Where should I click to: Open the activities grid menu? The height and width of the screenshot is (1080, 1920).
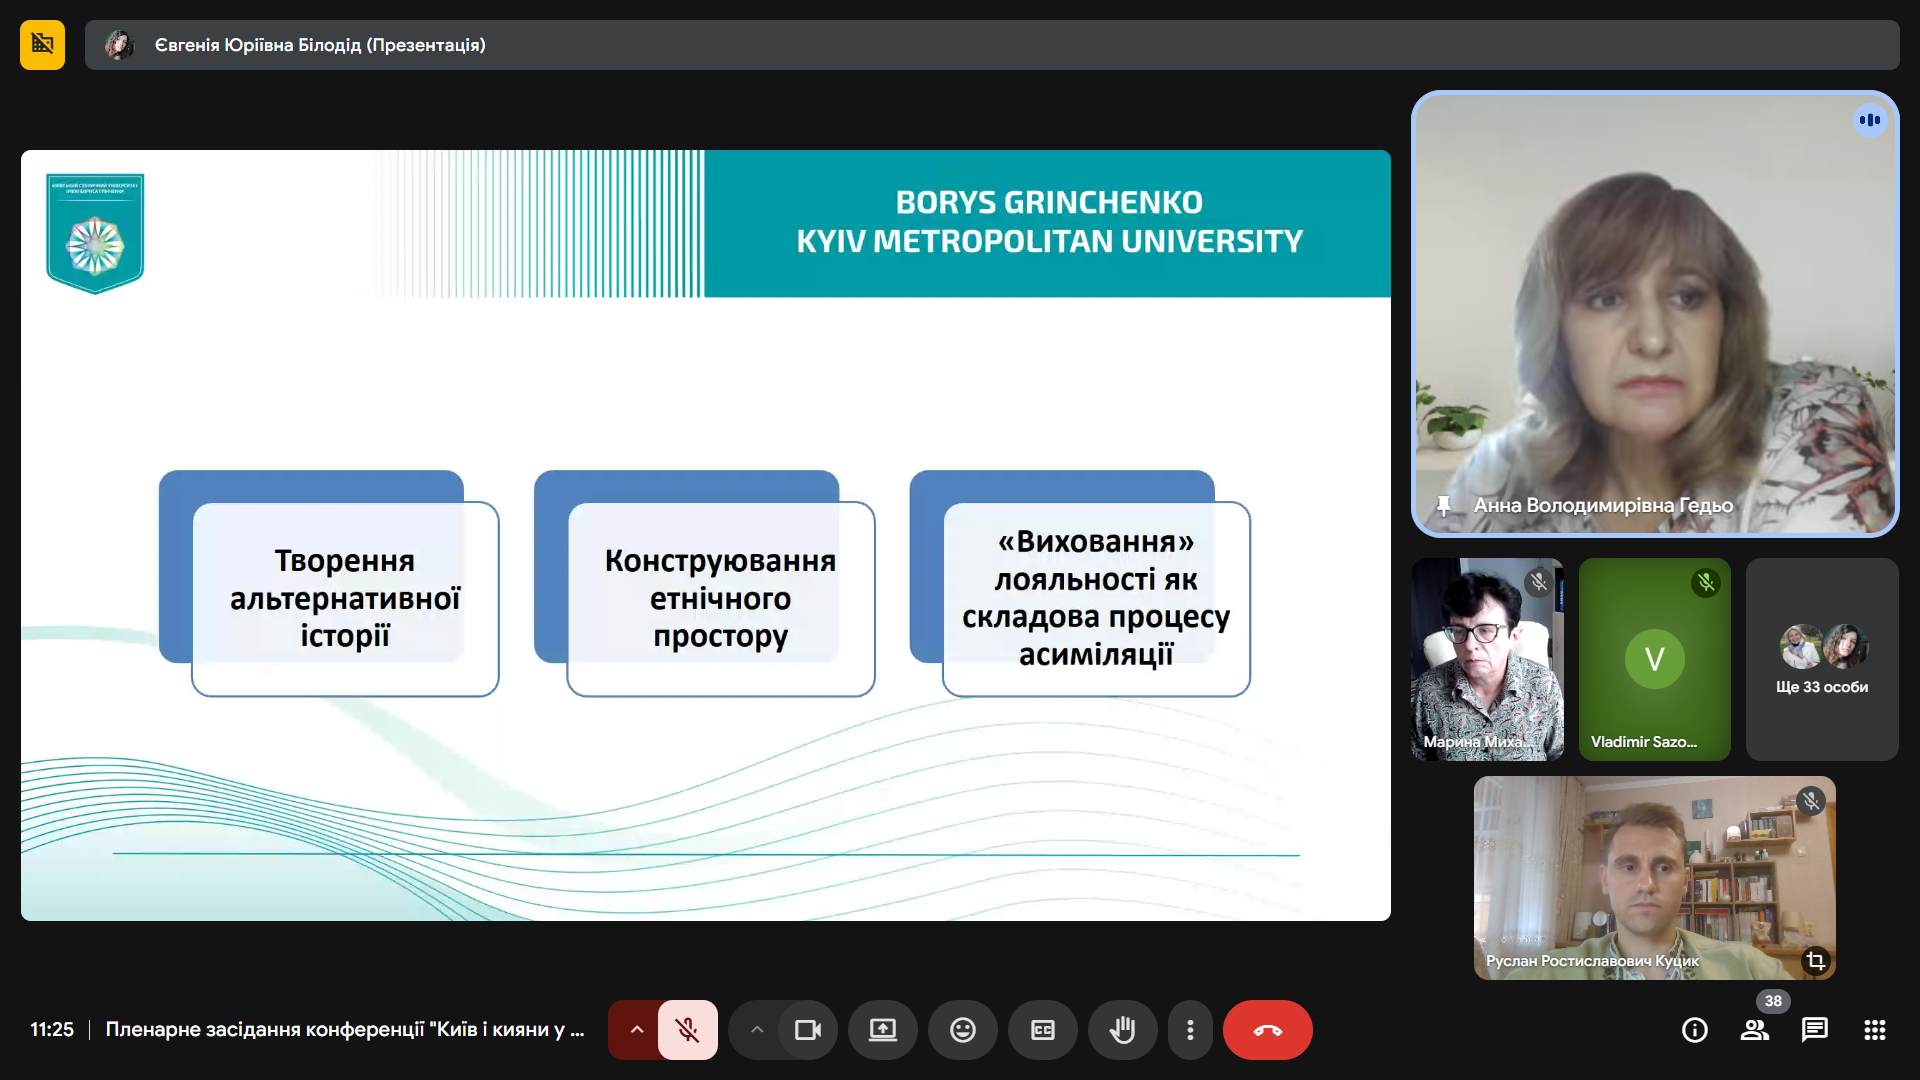click(x=1875, y=1030)
